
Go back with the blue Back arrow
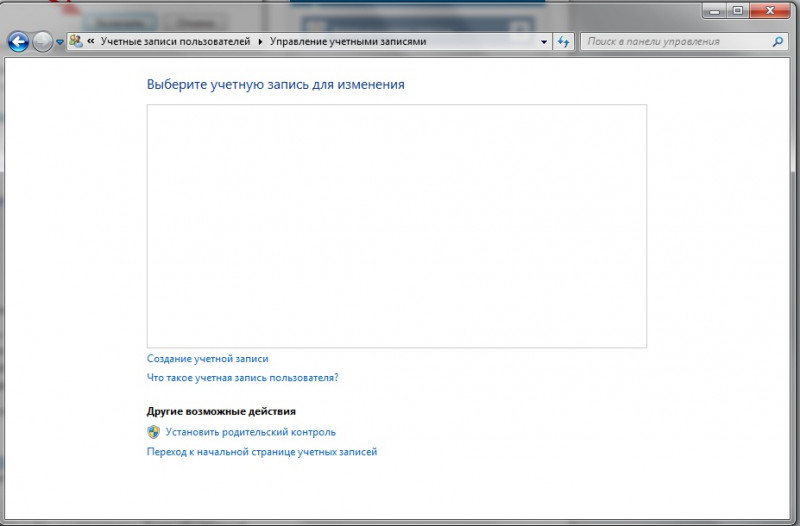(x=18, y=42)
